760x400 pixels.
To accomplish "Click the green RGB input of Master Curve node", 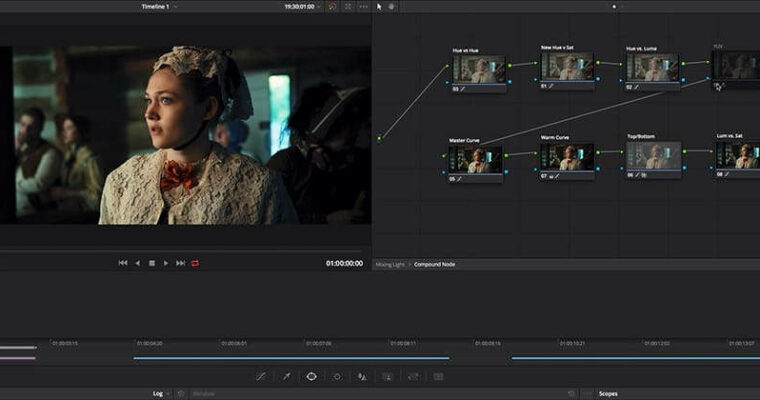I will pyautogui.click(x=444, y=156).
